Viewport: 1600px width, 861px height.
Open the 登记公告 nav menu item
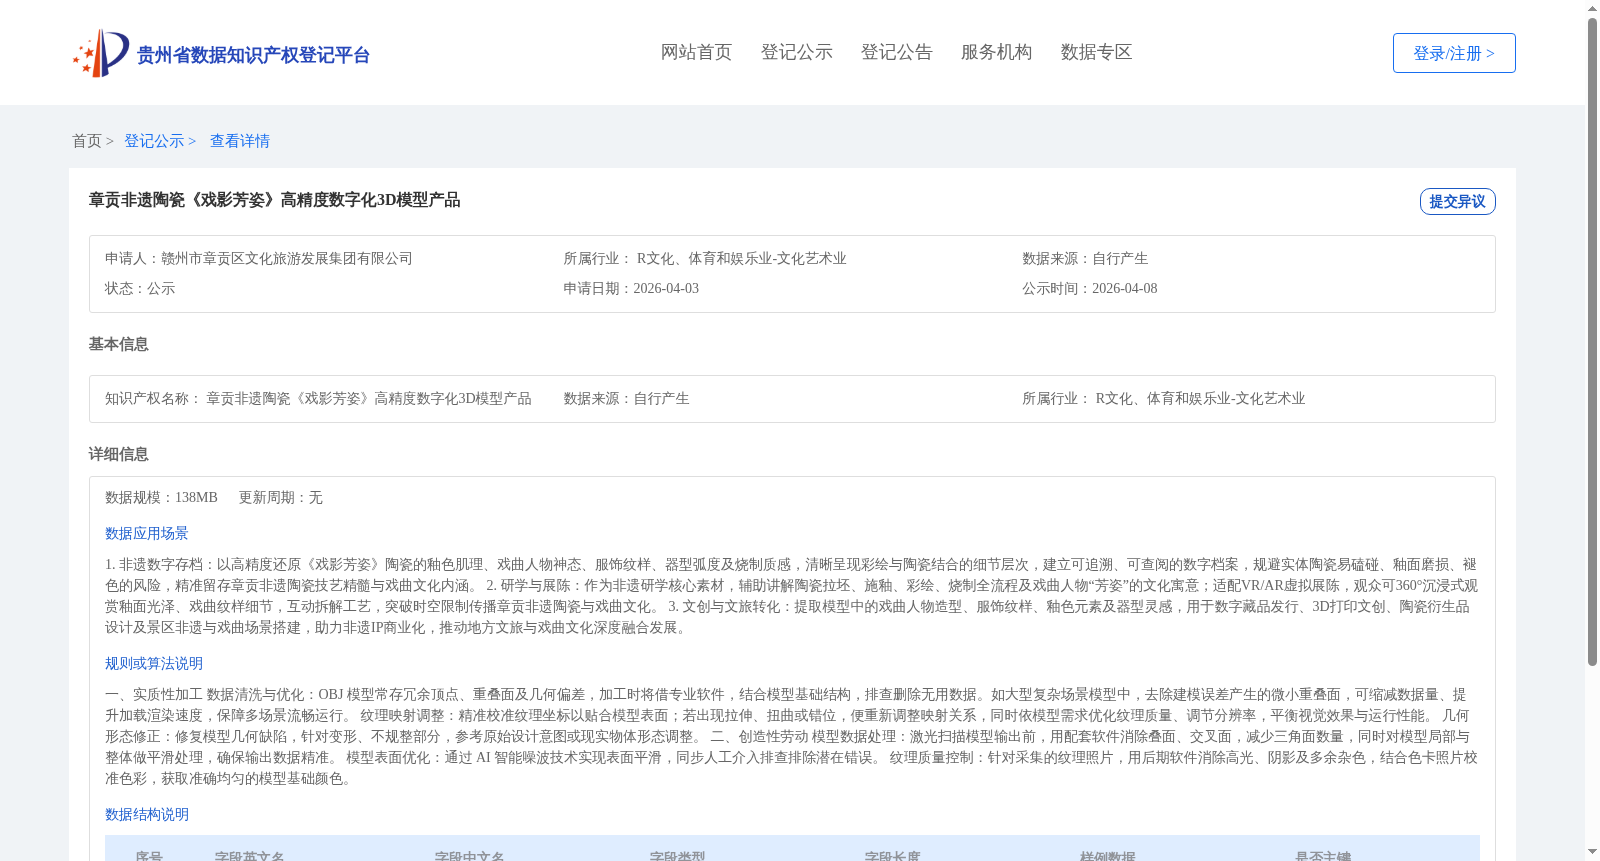896,52
